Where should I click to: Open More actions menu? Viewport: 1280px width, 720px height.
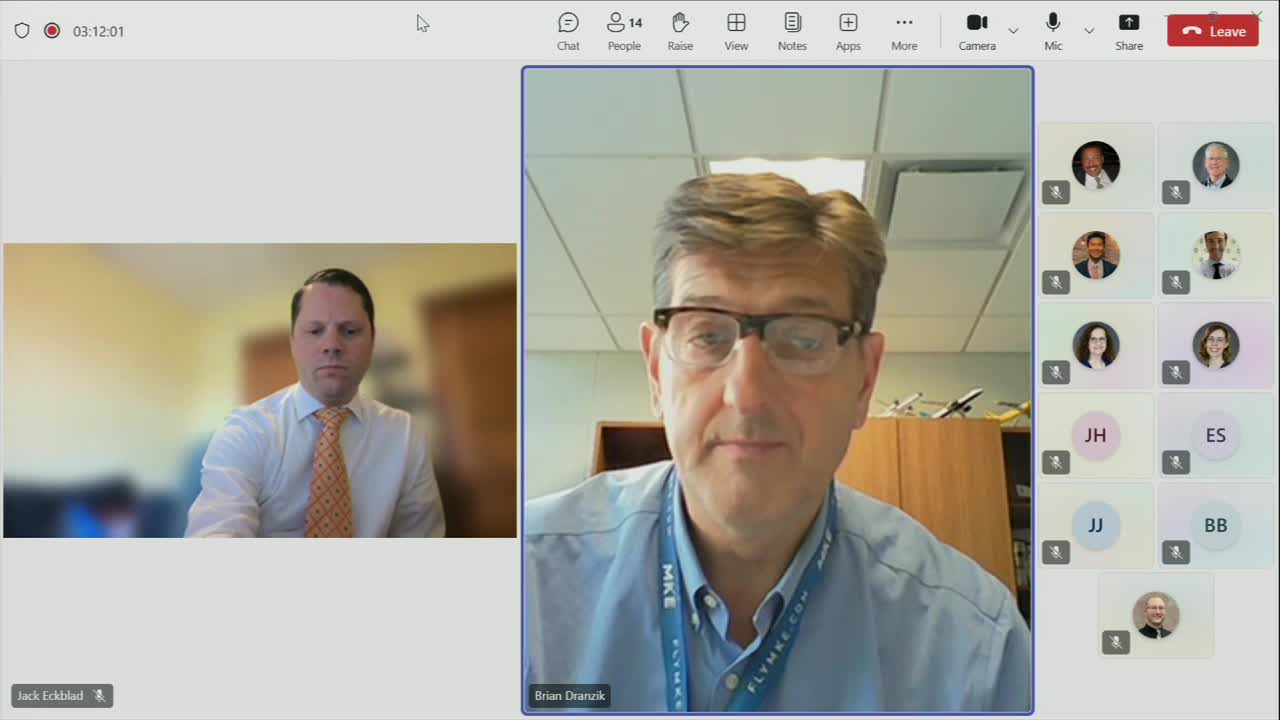point(904,31)
